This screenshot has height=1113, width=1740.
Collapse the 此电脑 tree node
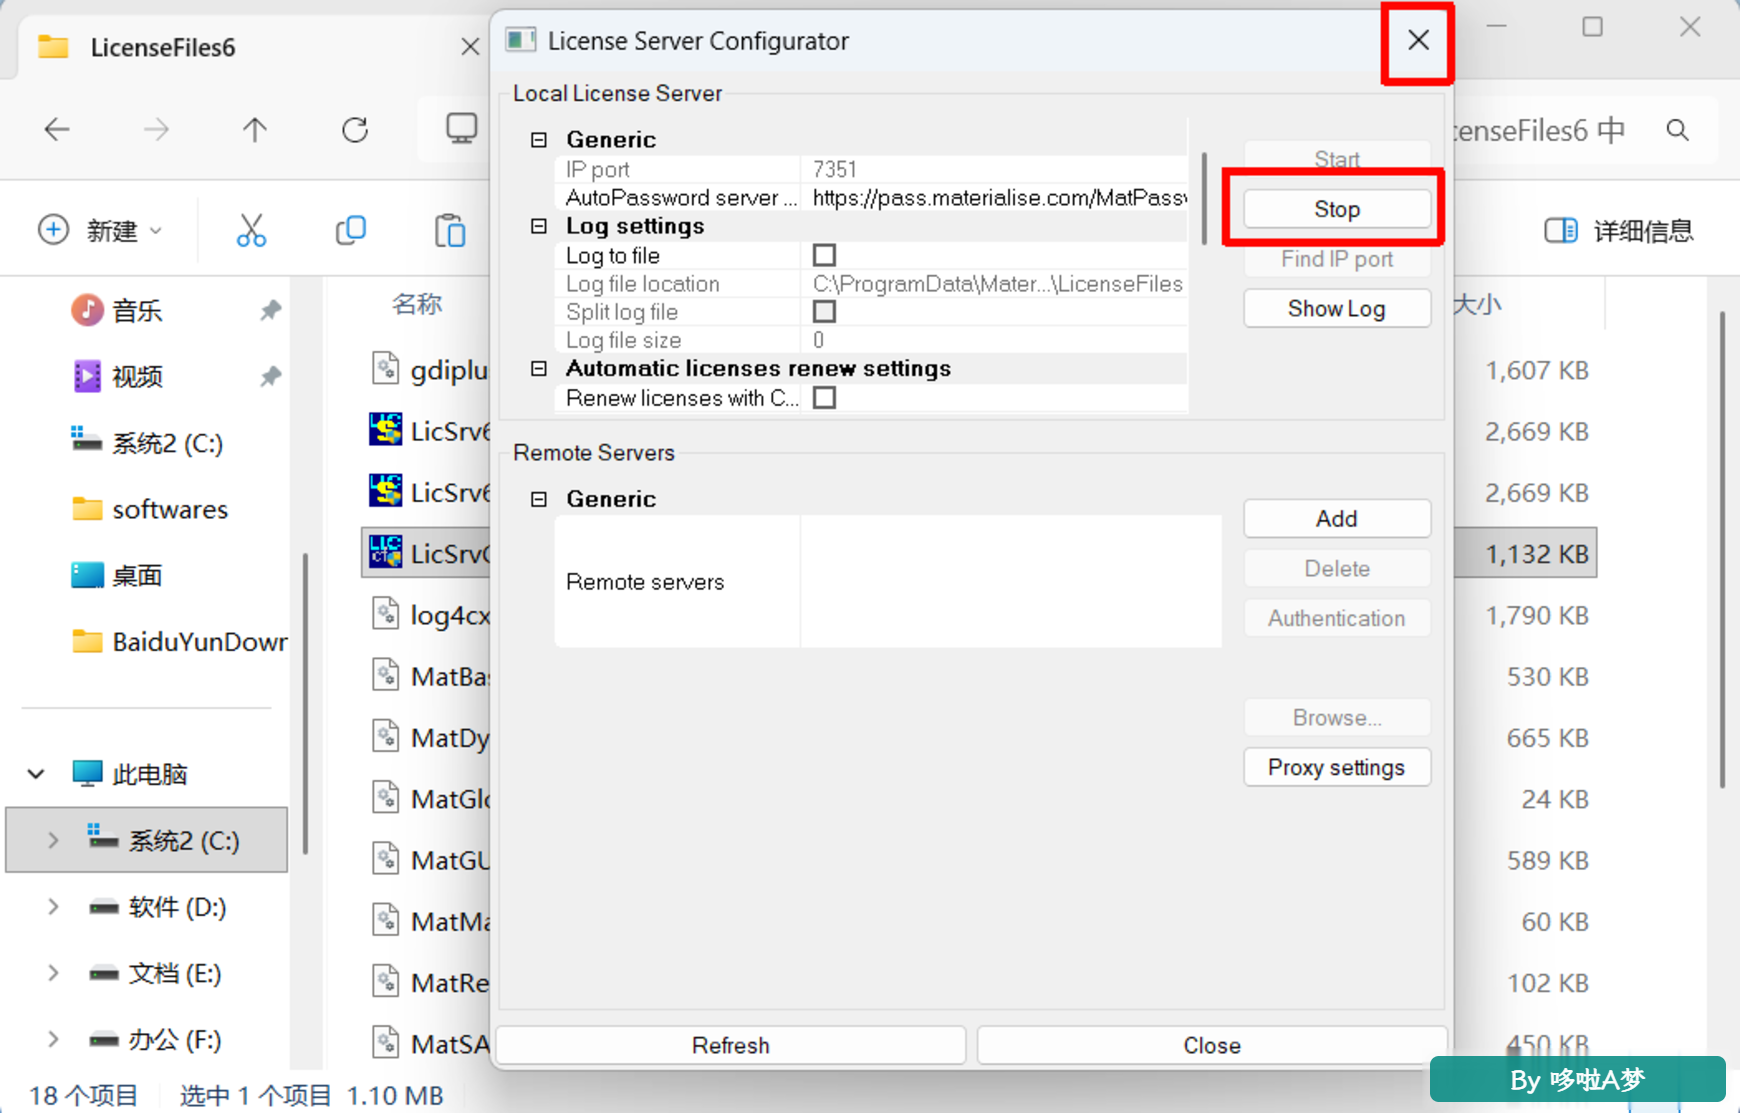click(x=36, y=774)
